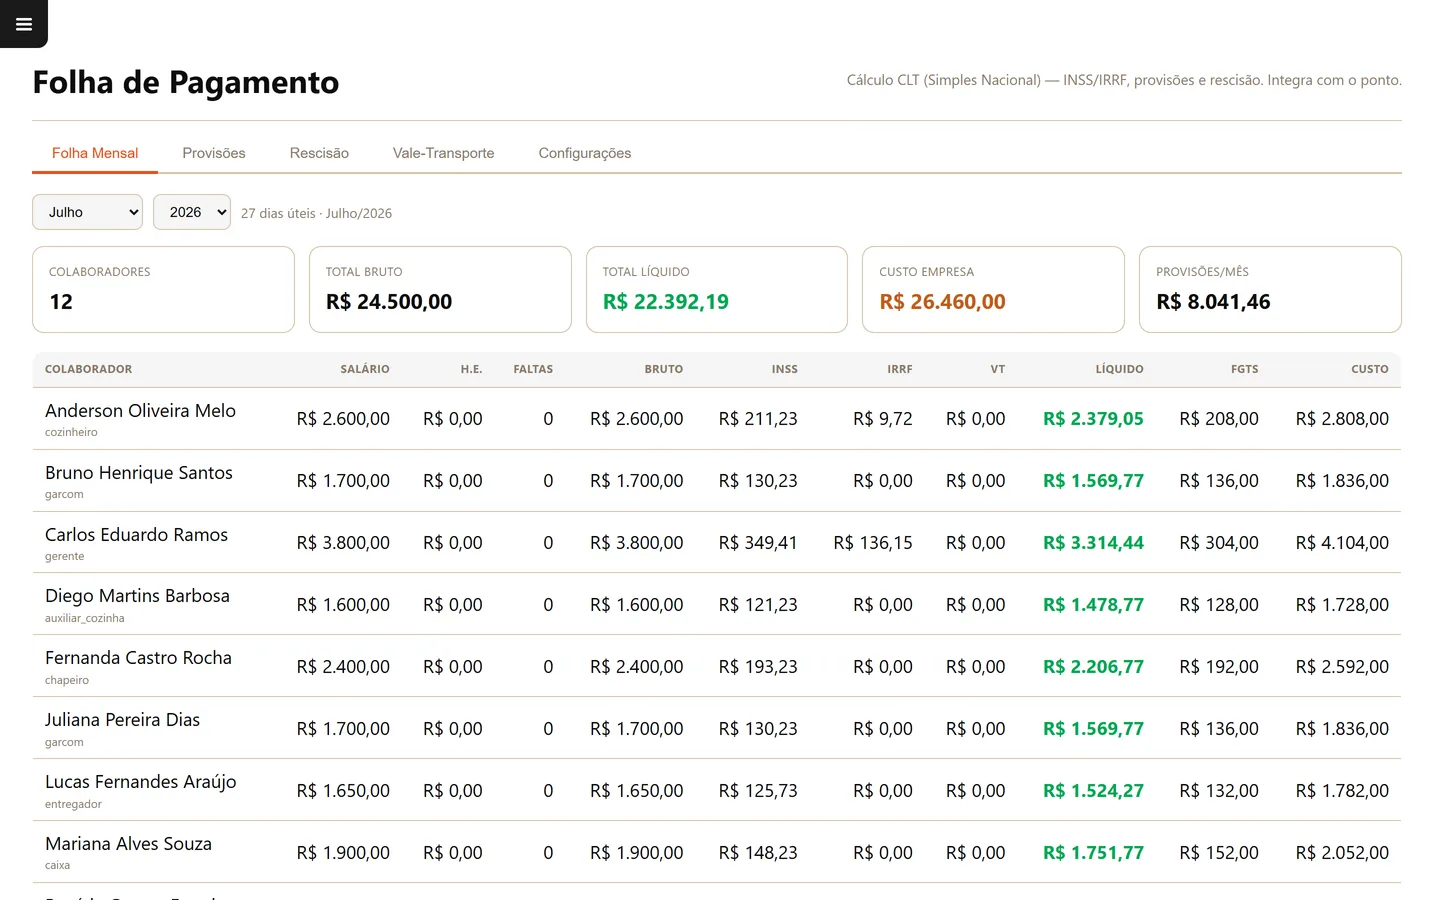Click the caixa role label
This screenshot has height=900, width=1440.
57,865
